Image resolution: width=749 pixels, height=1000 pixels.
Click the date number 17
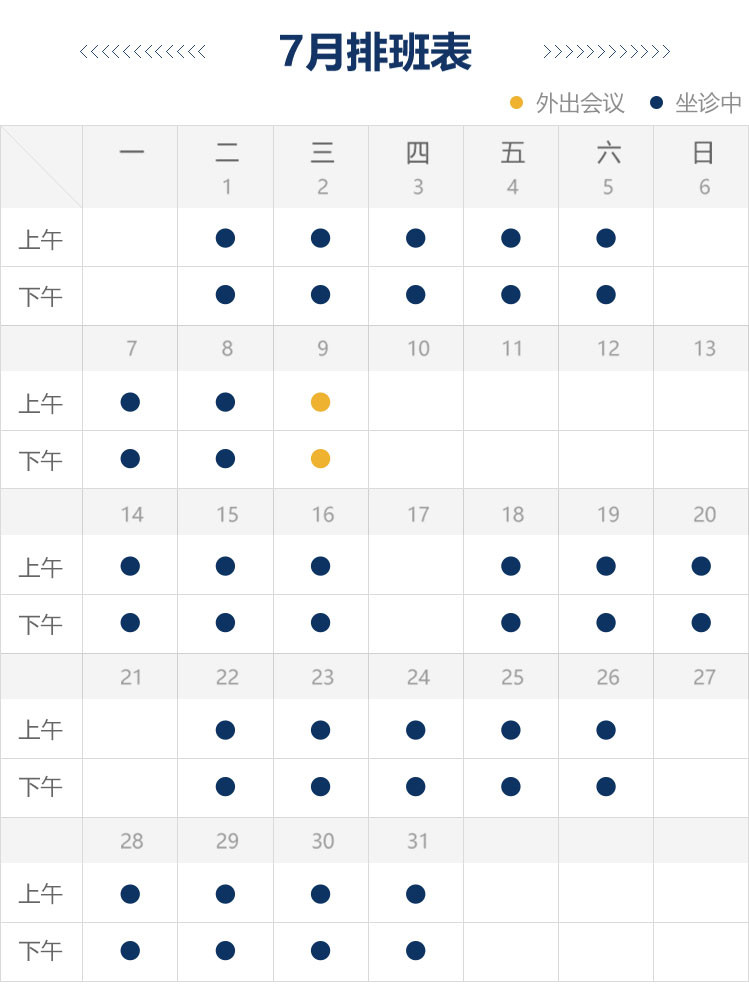418,514
